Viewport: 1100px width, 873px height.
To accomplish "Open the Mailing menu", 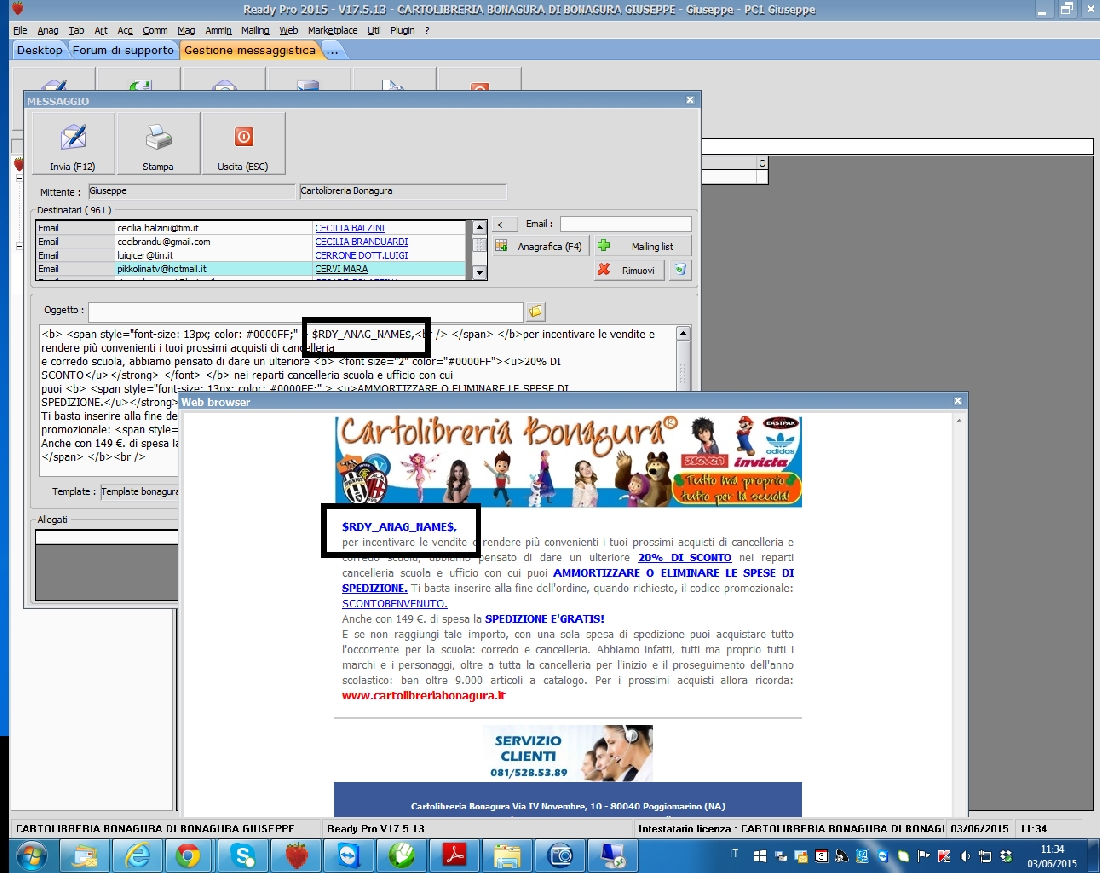I will [x=255, y=31].
